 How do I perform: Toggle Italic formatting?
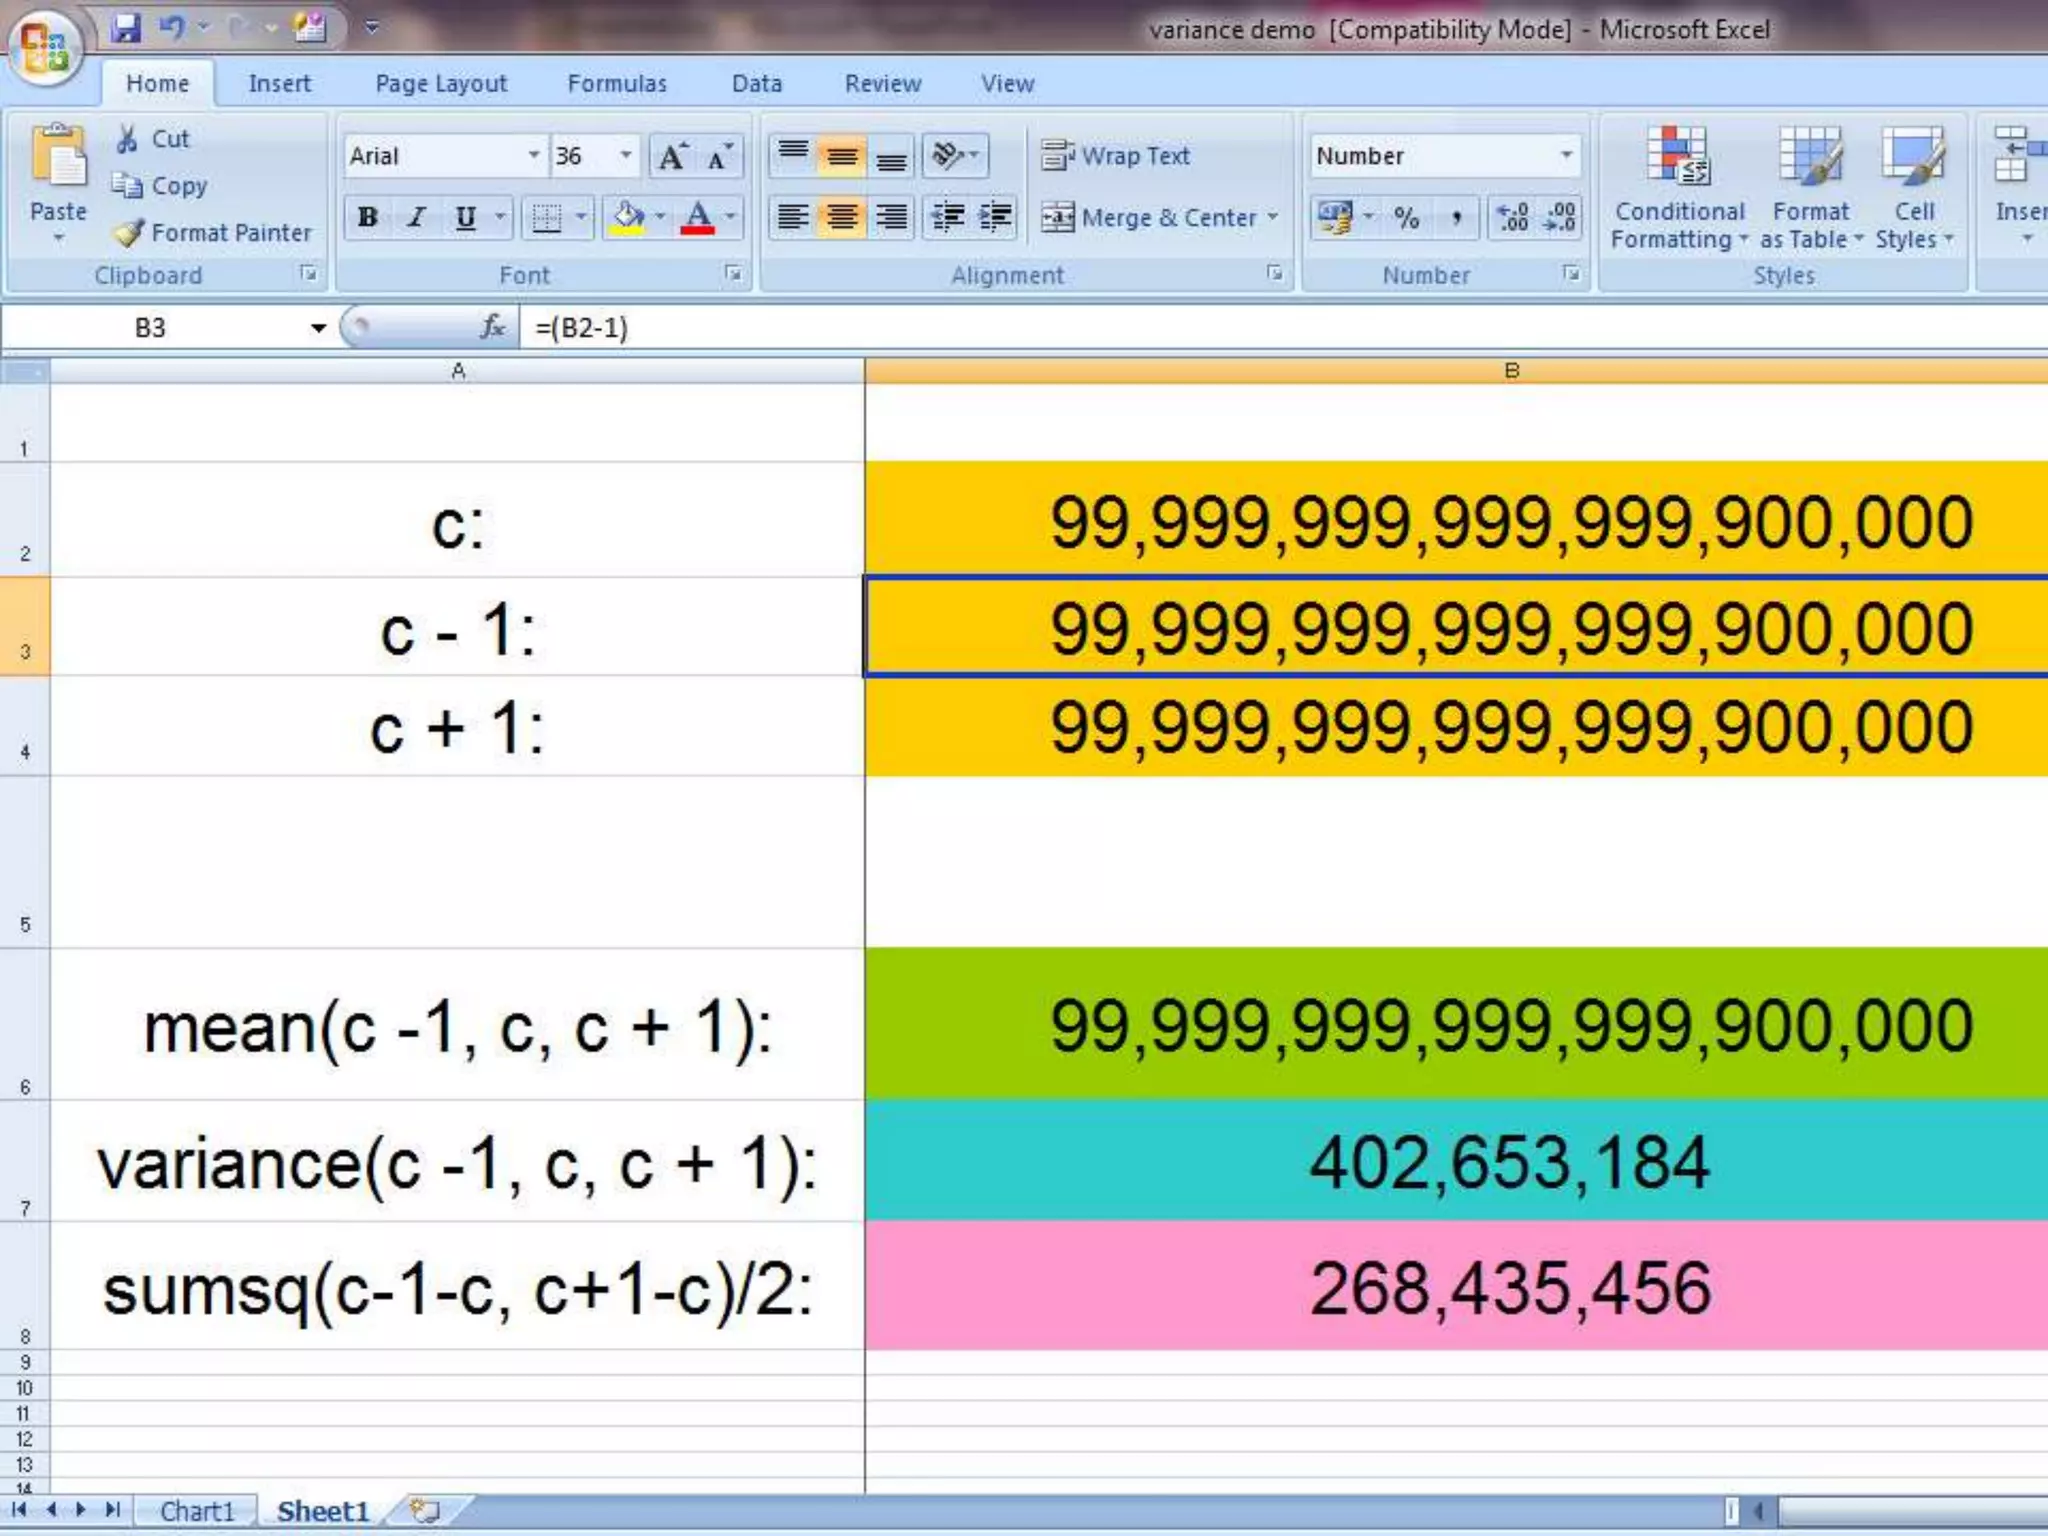pos(417,218)
